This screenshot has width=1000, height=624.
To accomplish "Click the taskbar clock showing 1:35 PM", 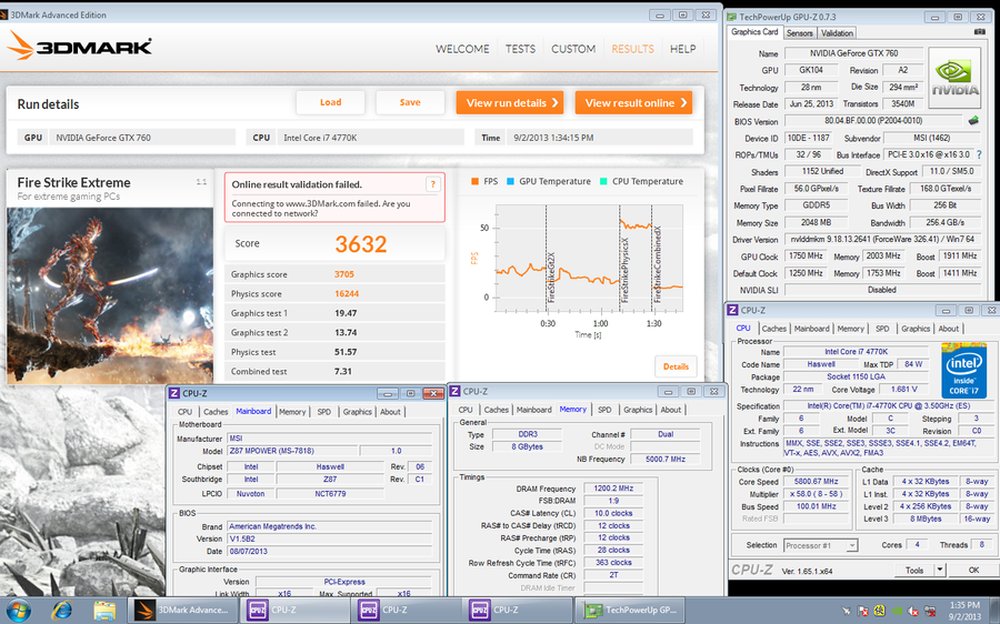I will (x=964, y=611).
